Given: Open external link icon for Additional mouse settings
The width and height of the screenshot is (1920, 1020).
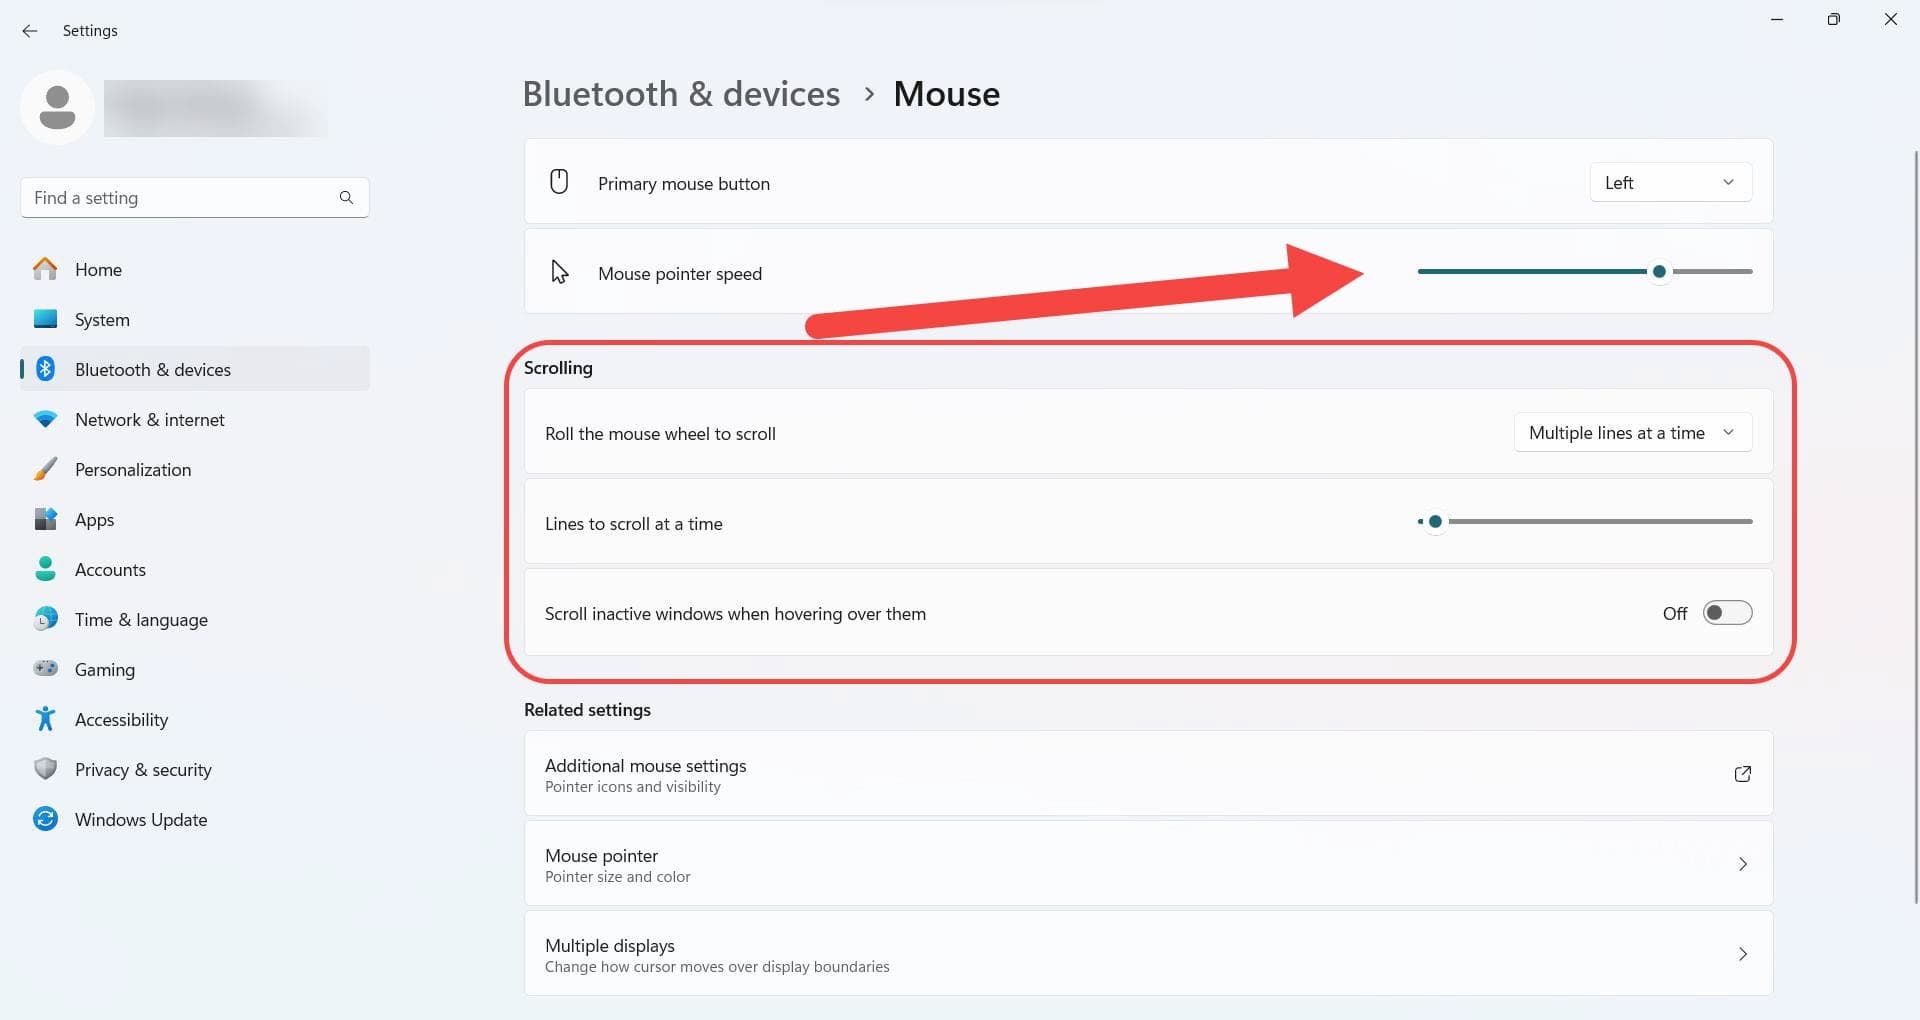Looking at the screenshot, I should (x=1742, y=774).
